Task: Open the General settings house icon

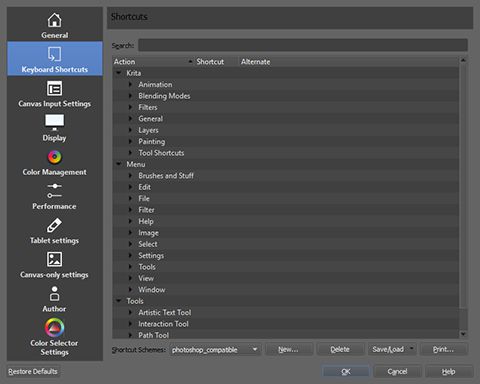Action: [x=55, y=20]
